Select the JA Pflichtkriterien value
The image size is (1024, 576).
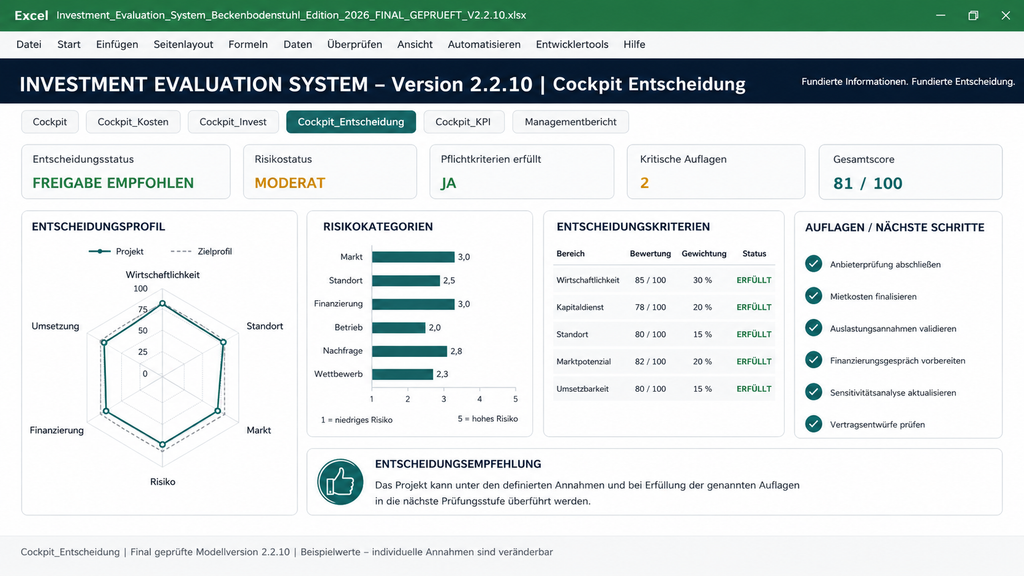[x=449, y=184]
